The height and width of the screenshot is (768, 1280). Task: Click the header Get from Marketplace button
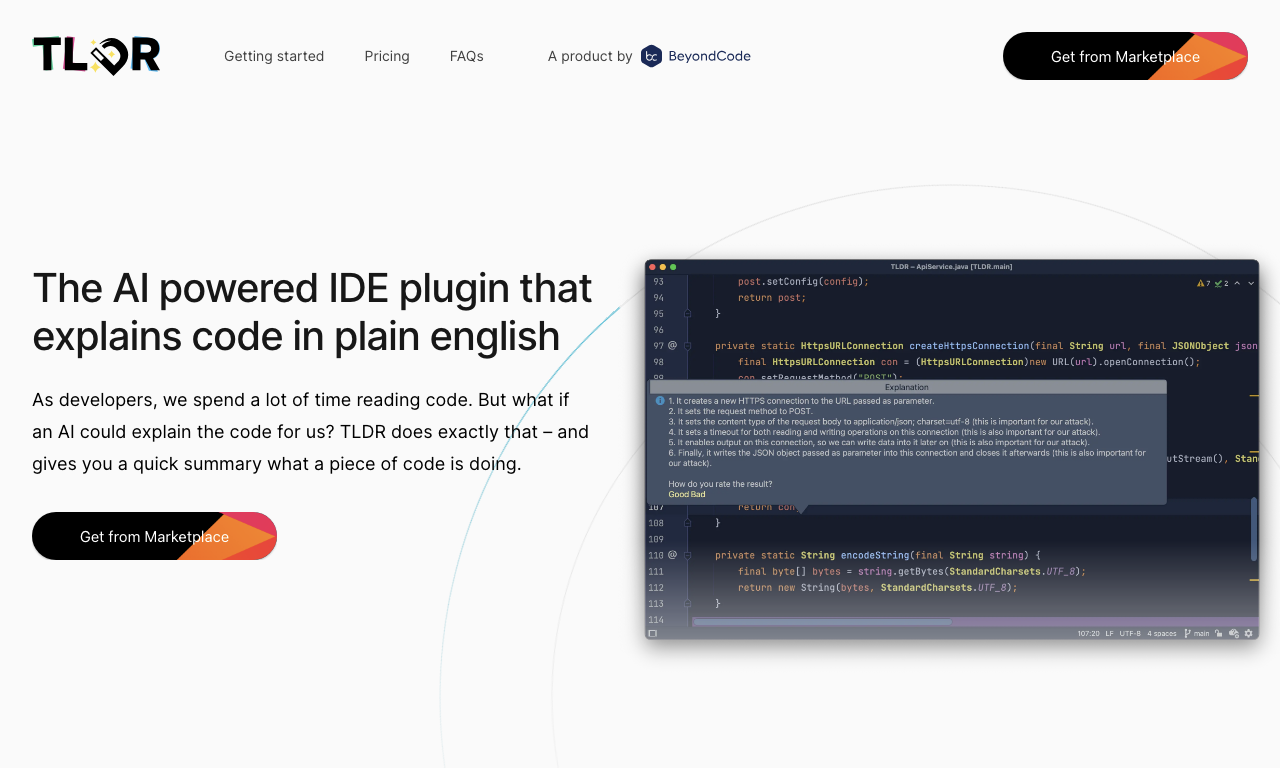click(x=1125, y=56)
